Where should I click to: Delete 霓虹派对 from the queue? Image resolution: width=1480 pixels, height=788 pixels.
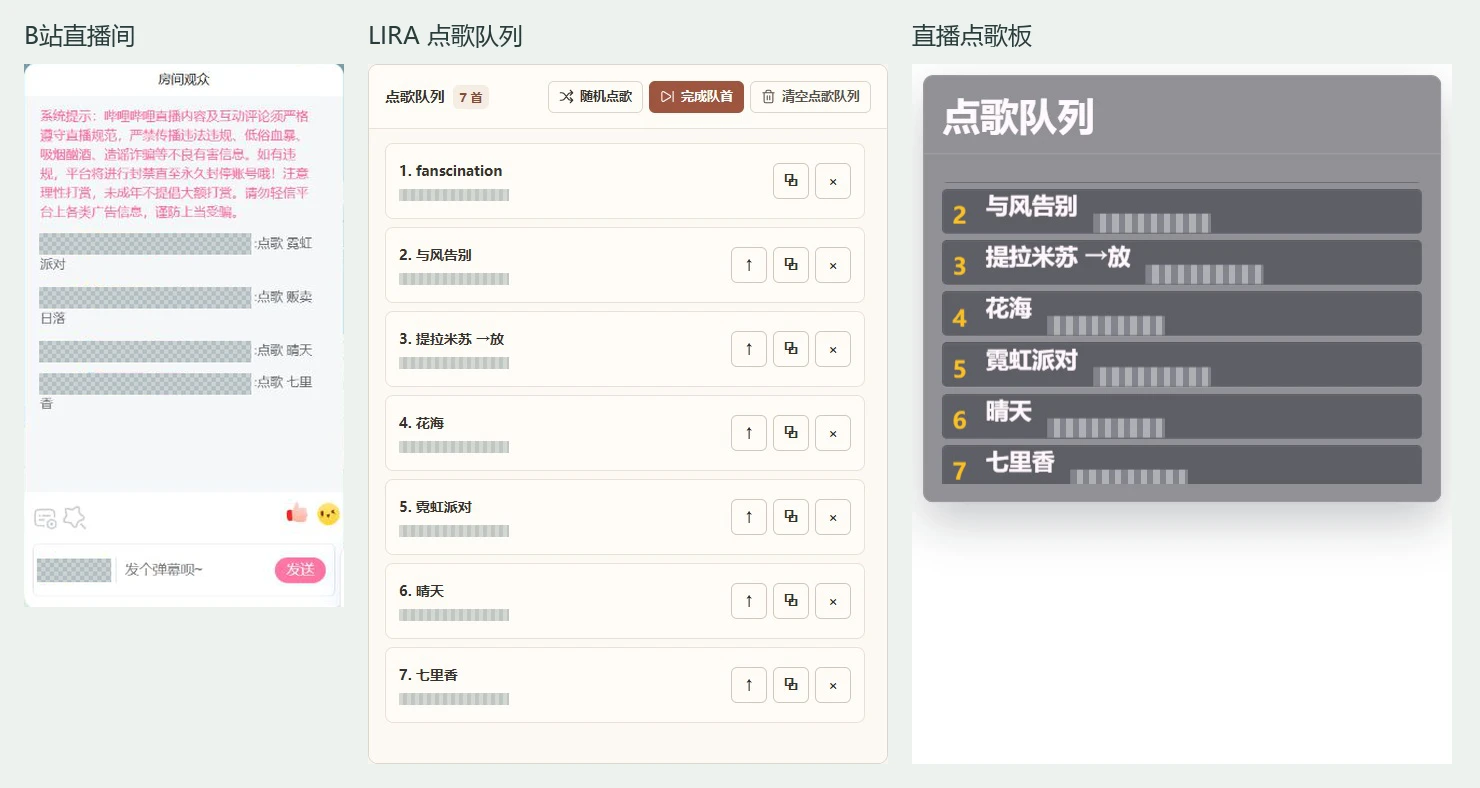[833, 517]
